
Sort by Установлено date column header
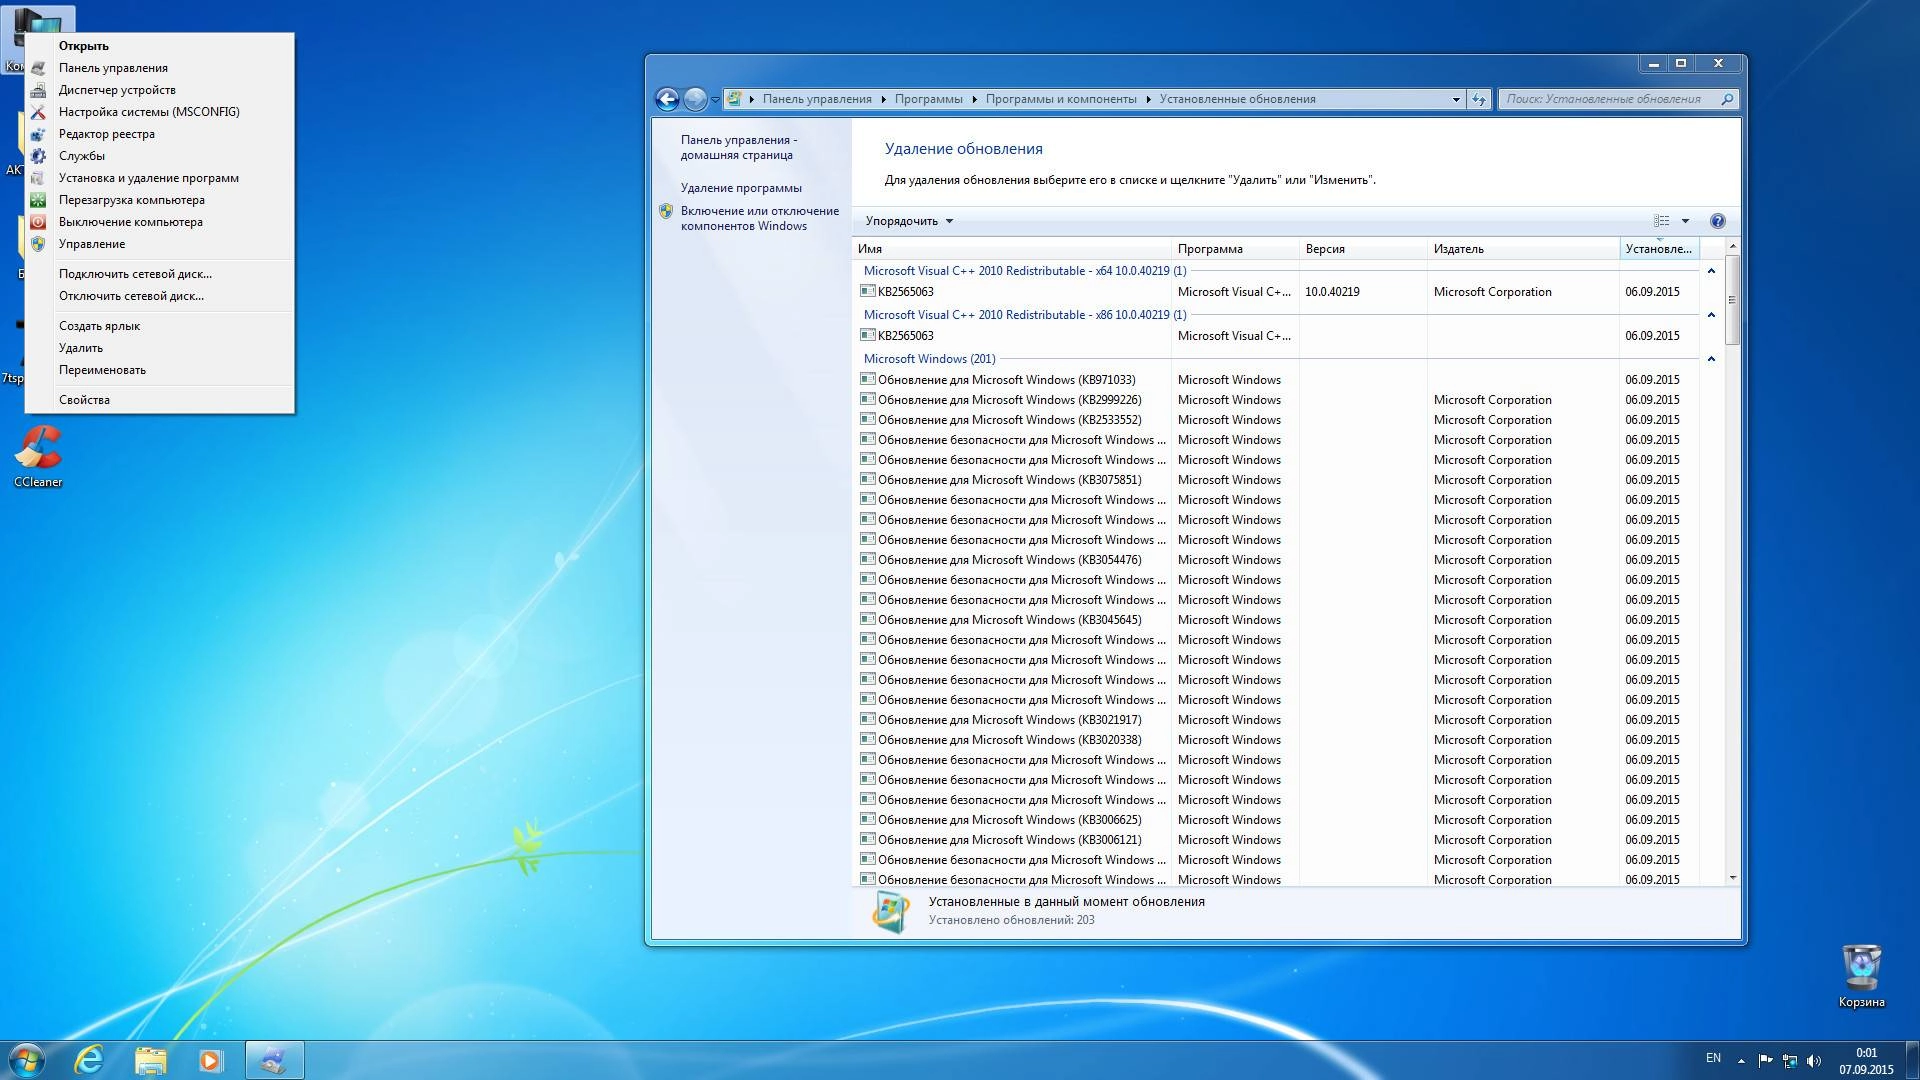(x=1659, y=249)
